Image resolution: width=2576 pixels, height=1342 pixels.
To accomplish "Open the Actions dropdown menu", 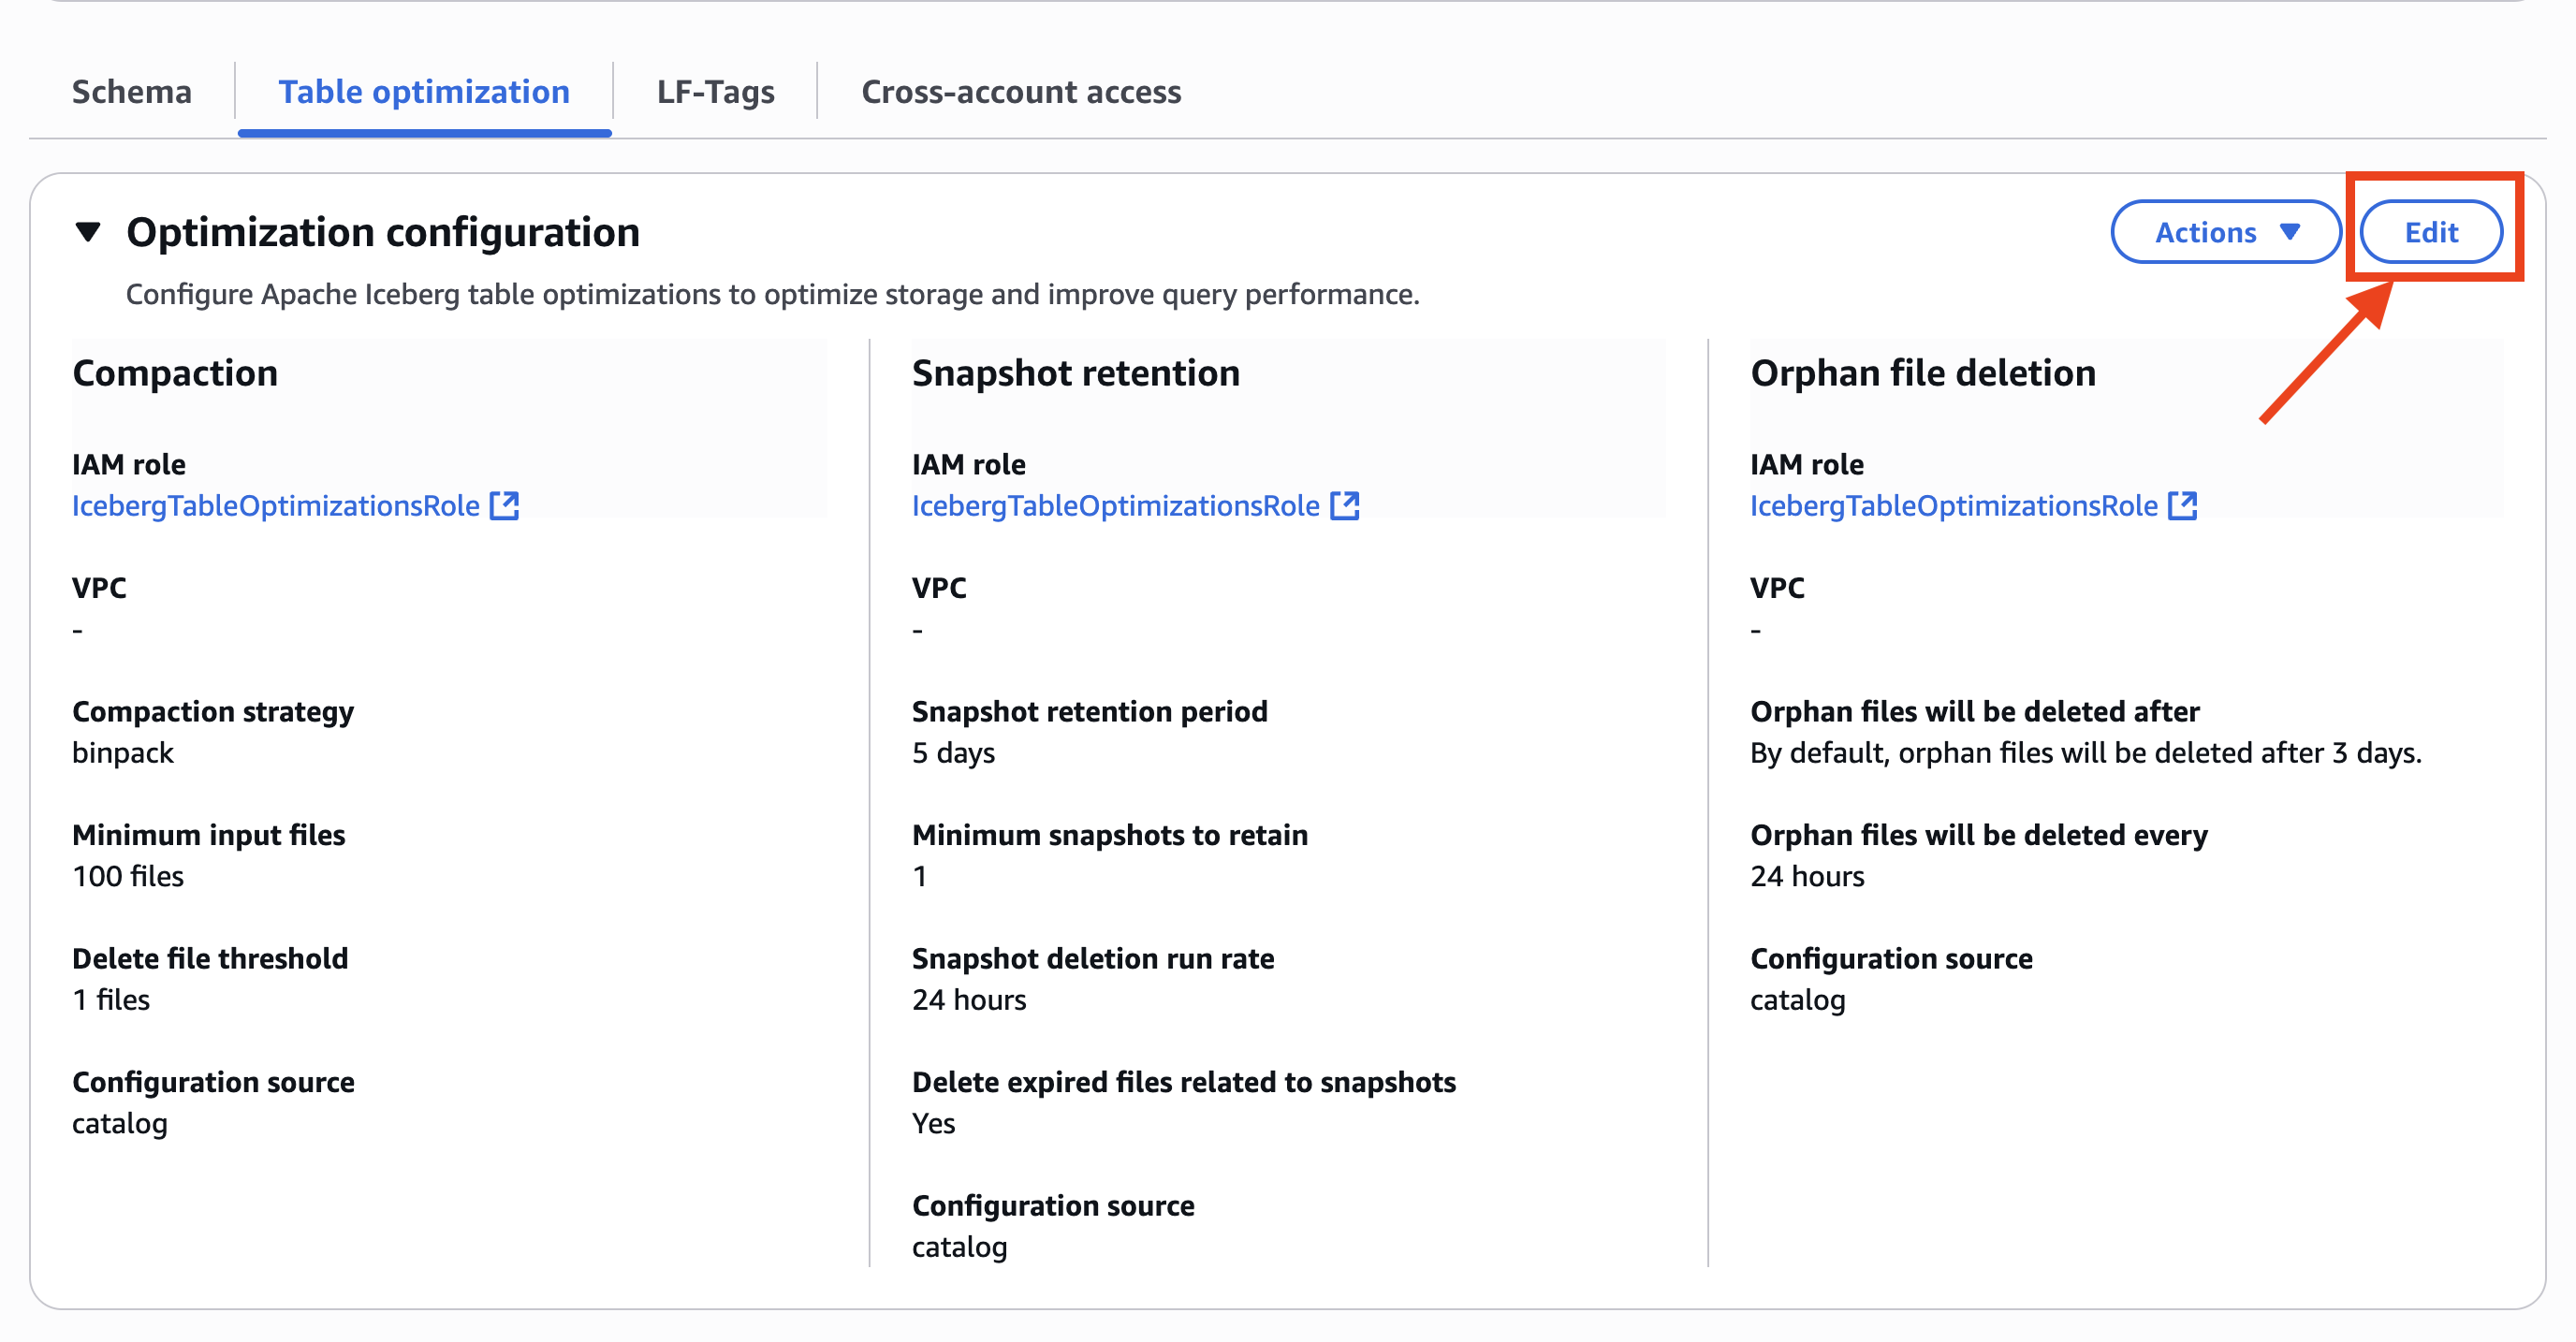I will pyautogui.click(x=2224, y=232).
